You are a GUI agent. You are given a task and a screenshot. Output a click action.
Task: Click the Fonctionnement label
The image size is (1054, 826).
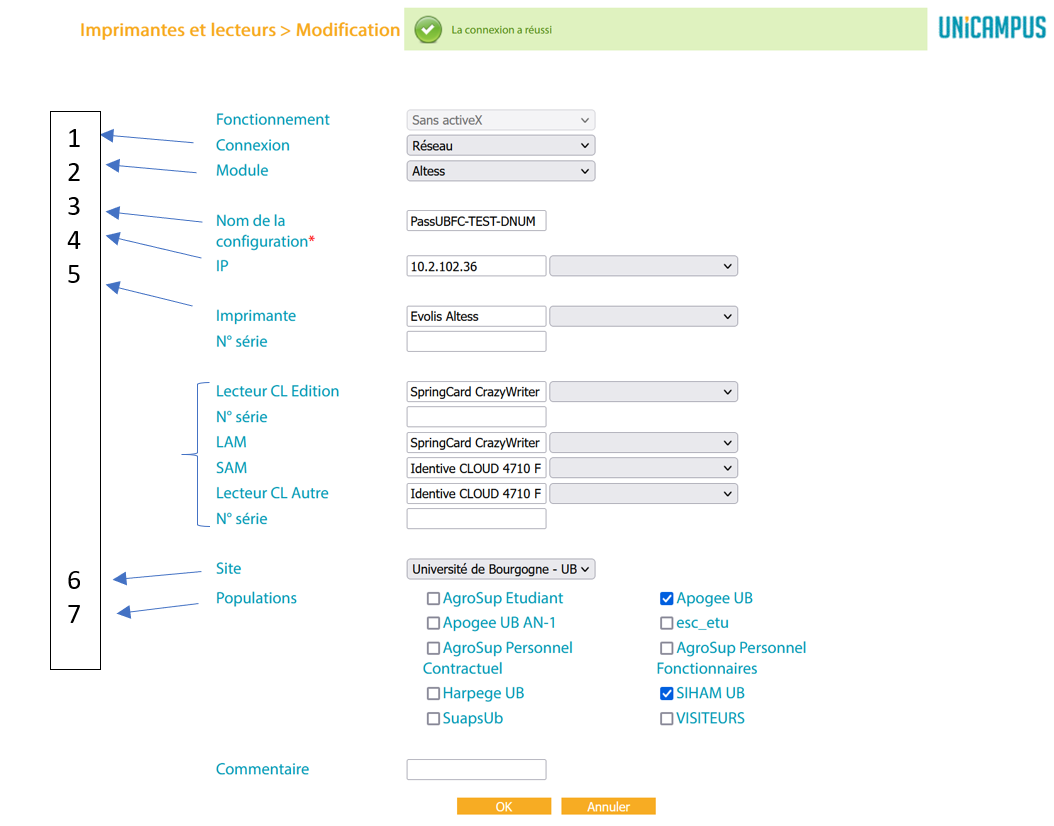[x=272, y=120]
